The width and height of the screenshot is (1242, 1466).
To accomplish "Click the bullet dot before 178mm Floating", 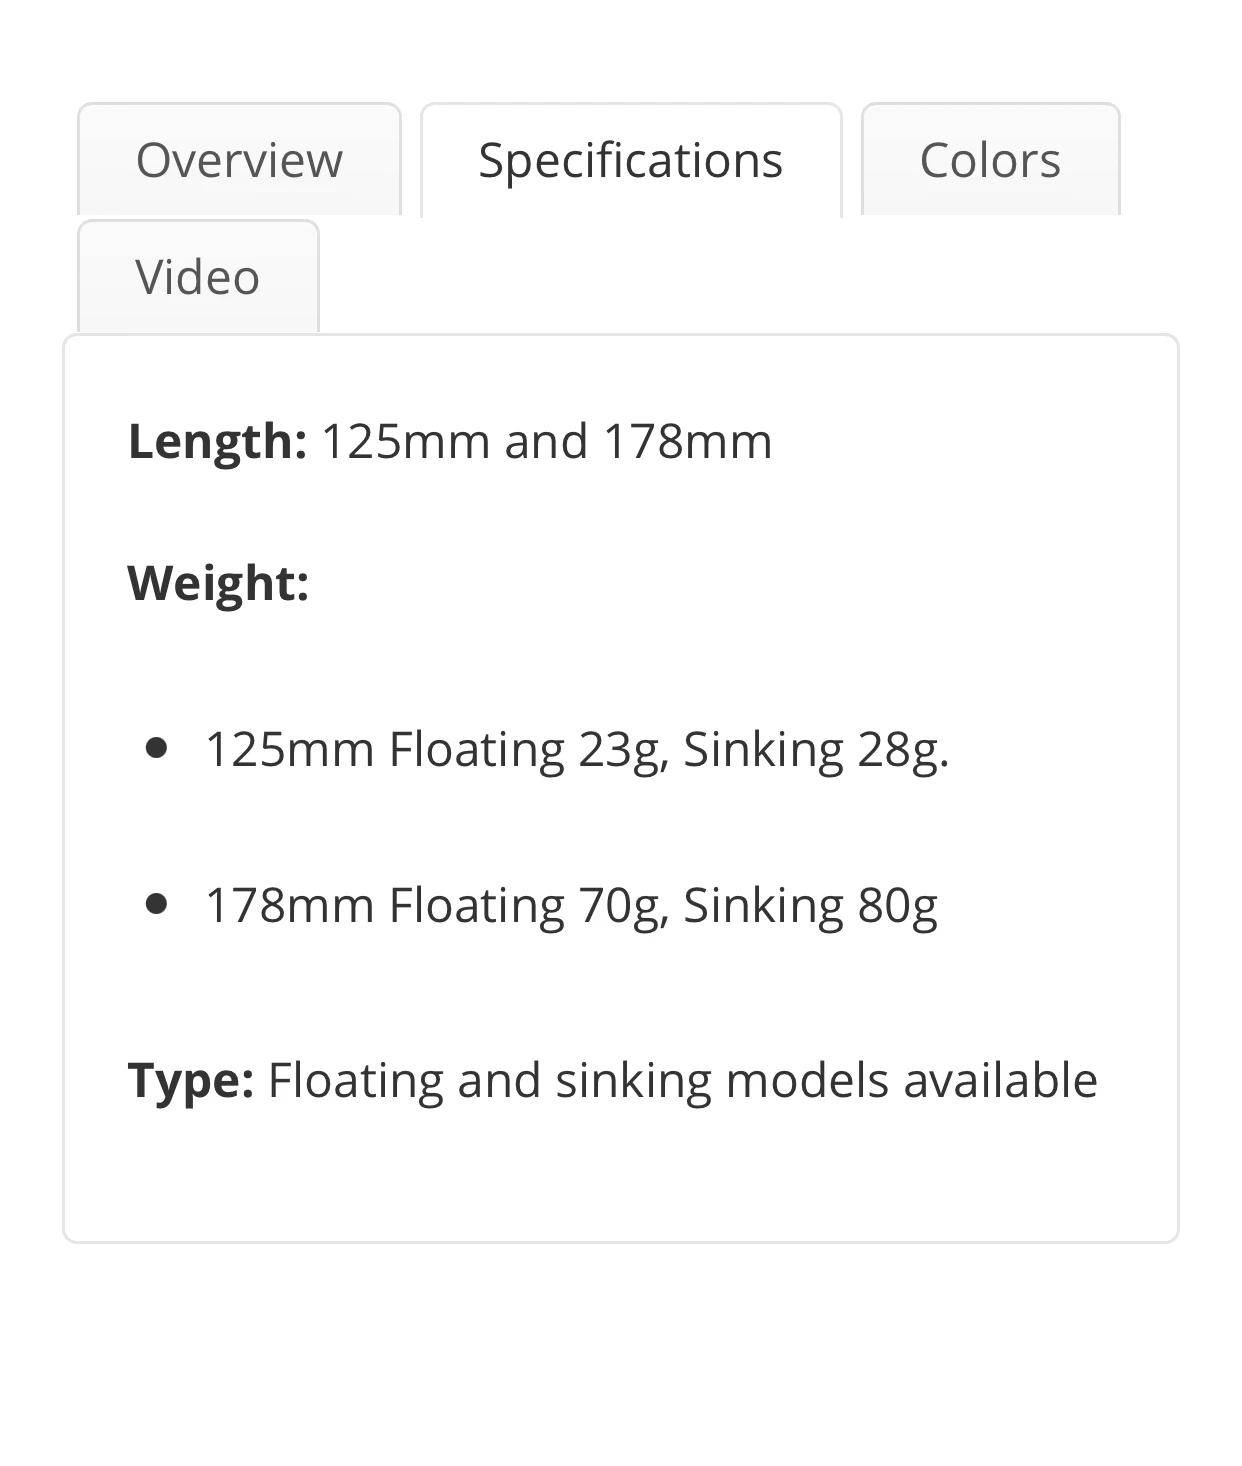I will pos(156,904).
